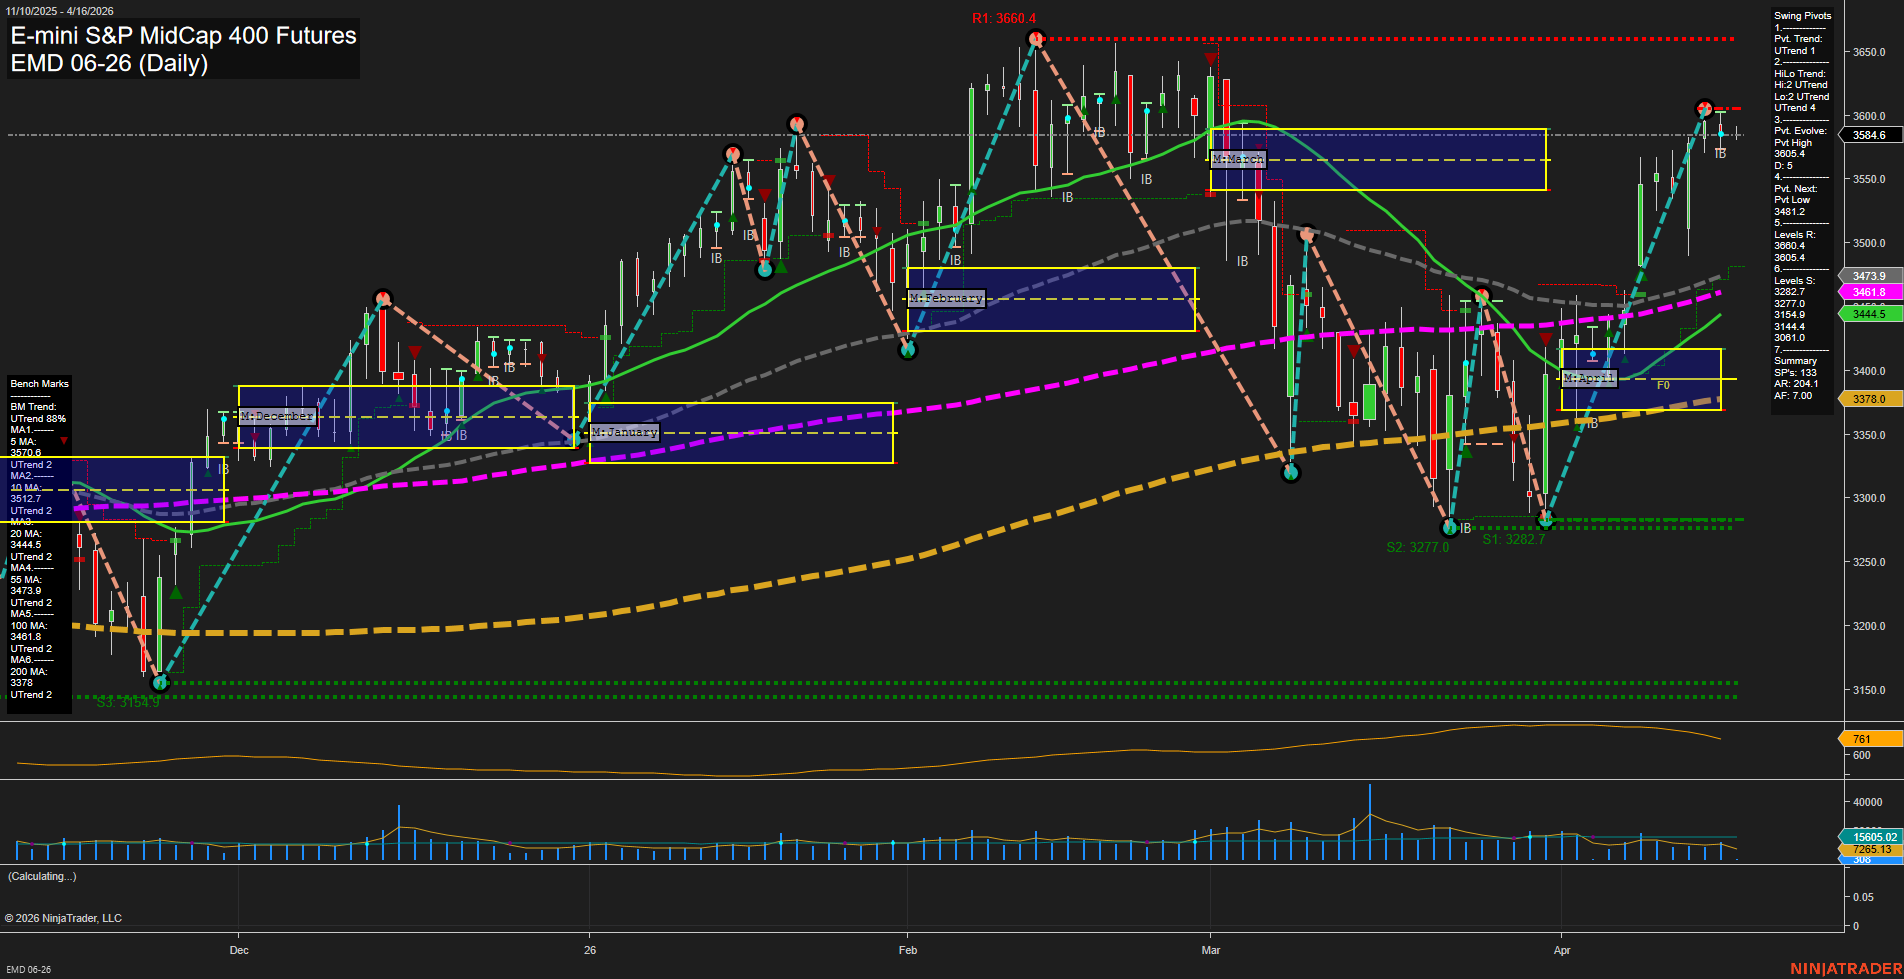Click the swing high pivot marker at R1 3660.4
This screenshot has width=1904, height=979.
pos(1036,39)
